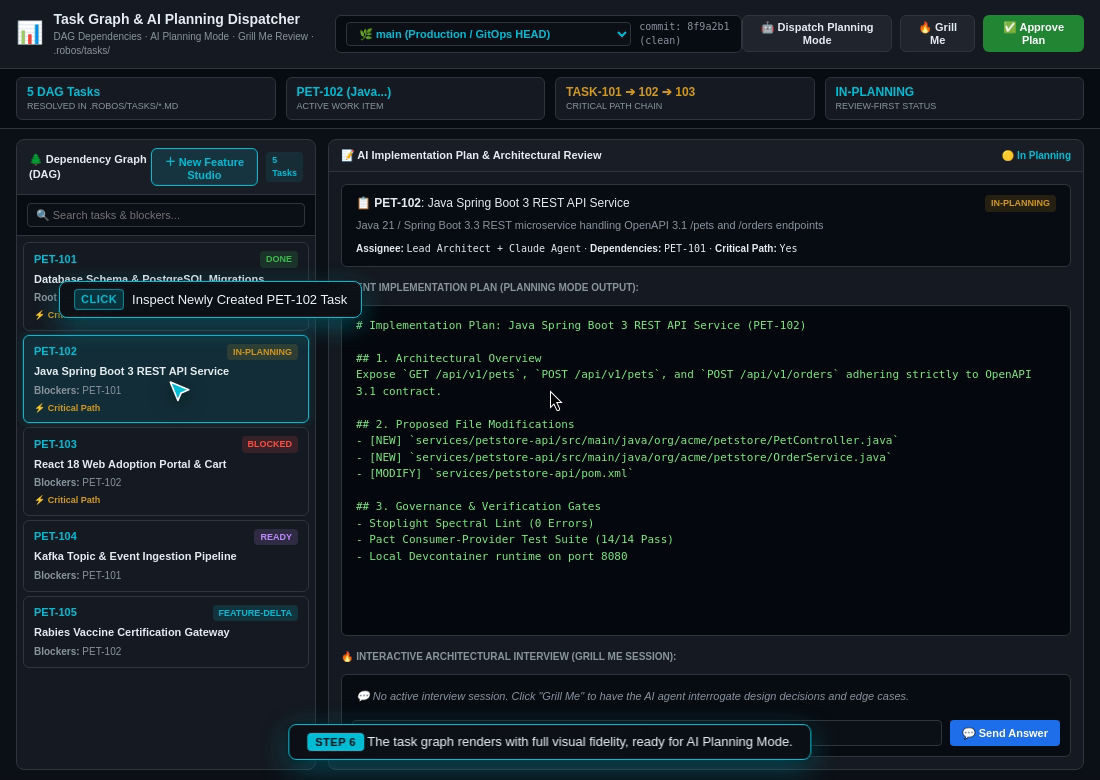Click Blockers: PET-102 text on PET-105 card
1100x780 pixels.
click(x=77, y=651)
